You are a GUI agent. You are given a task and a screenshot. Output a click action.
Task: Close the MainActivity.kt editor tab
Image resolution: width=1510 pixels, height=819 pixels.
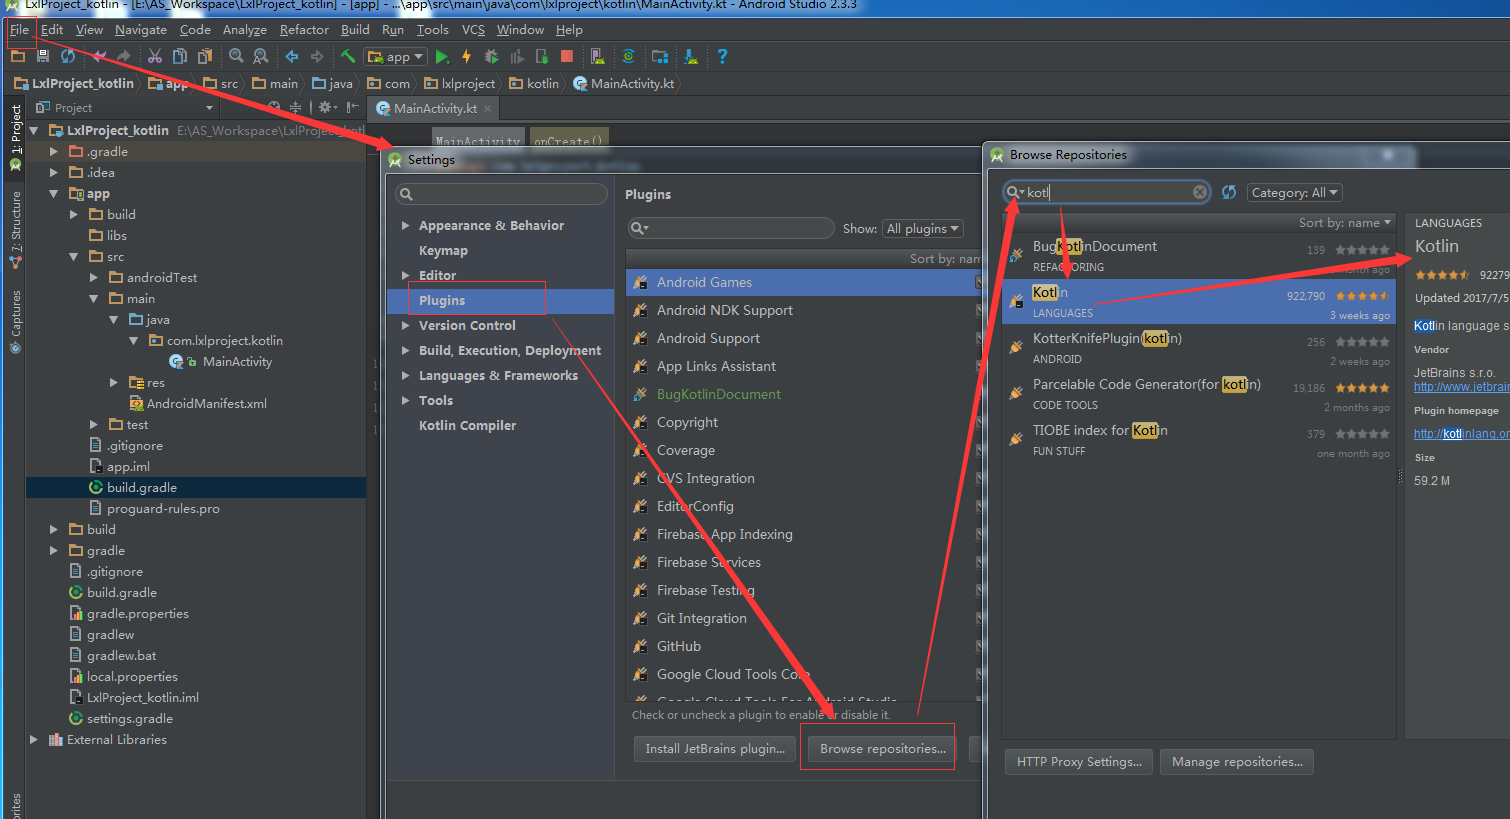488,108
